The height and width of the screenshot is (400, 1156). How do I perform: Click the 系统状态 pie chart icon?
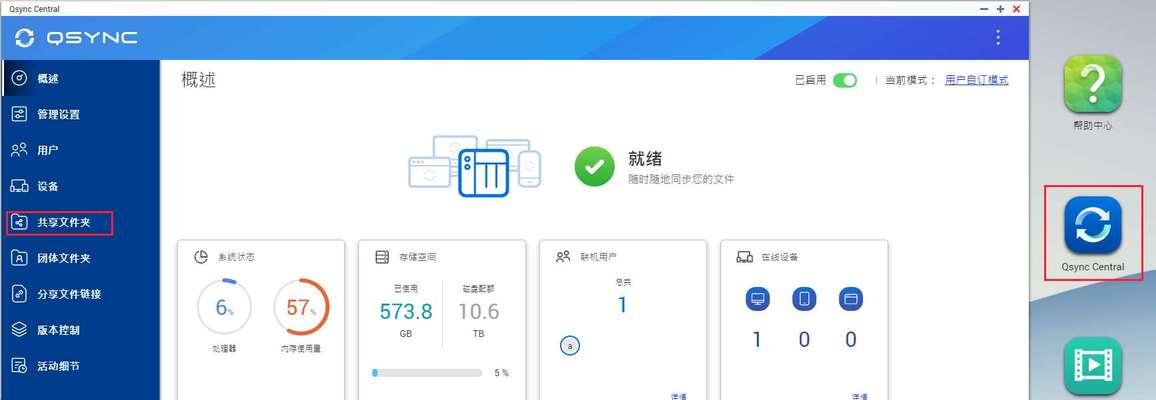click(x=201, y=257)
